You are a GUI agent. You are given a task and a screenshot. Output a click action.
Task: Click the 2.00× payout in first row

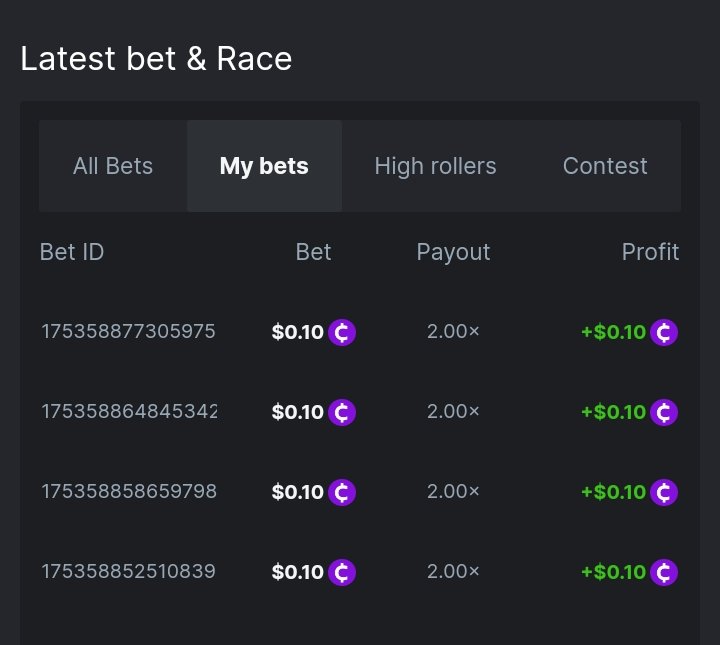[x=453, y=332]
